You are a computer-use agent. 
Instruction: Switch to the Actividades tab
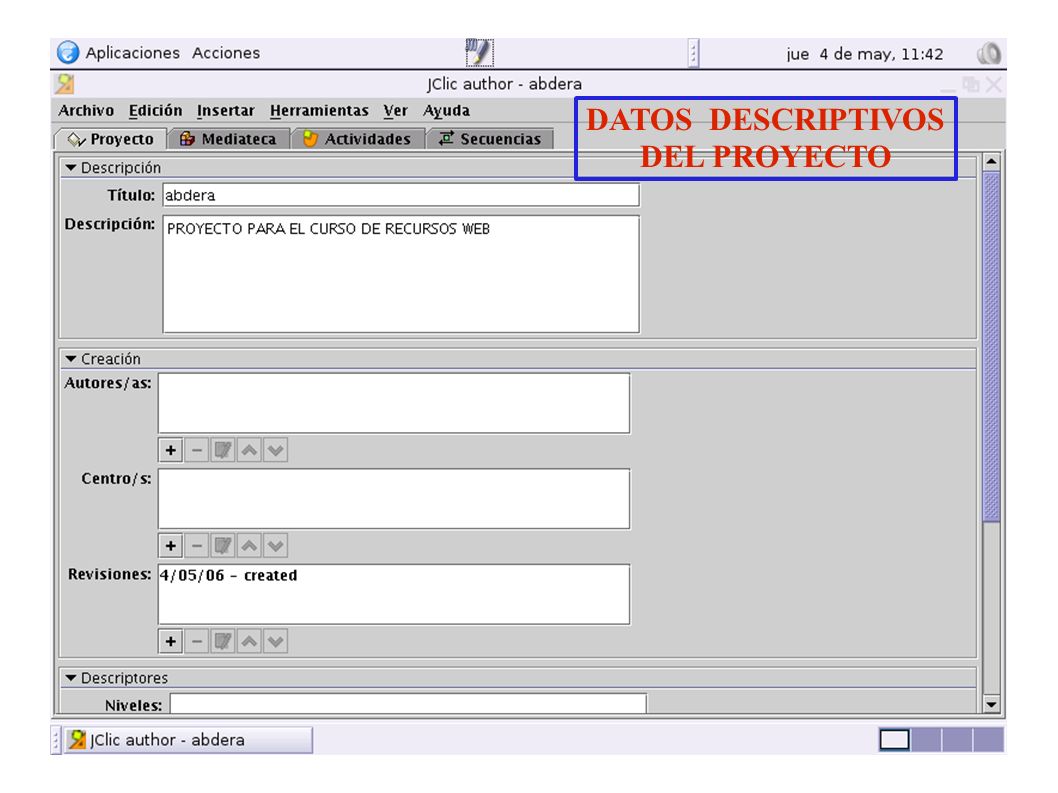pyautogui.click(x=358, y=139)
